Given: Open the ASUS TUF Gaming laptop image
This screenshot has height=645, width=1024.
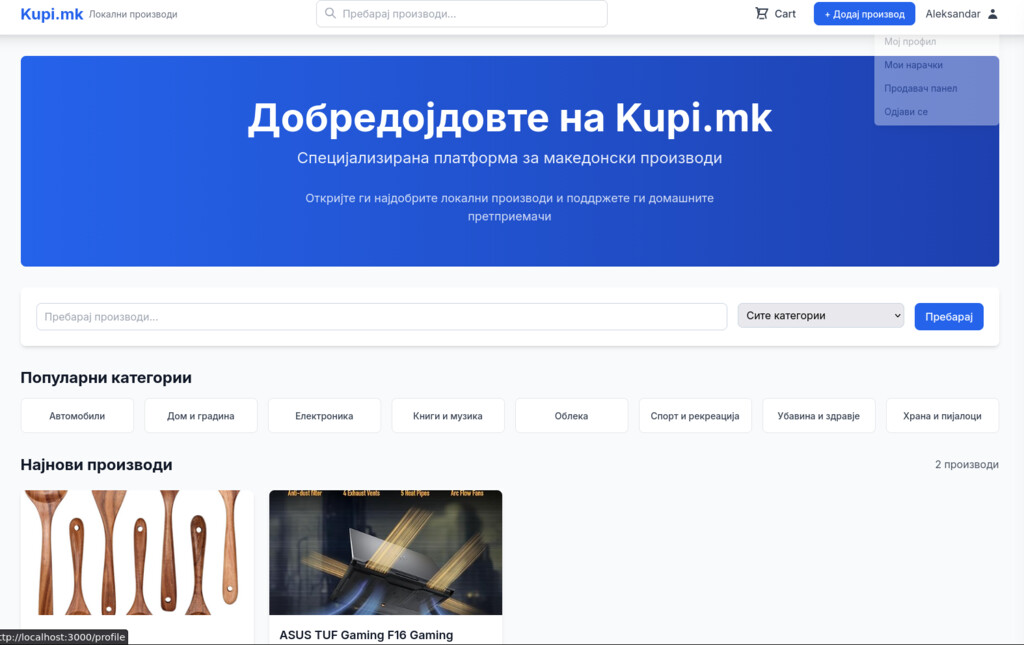Looking at the screenshot, I should pyautogui.click(x=385, y=552).
